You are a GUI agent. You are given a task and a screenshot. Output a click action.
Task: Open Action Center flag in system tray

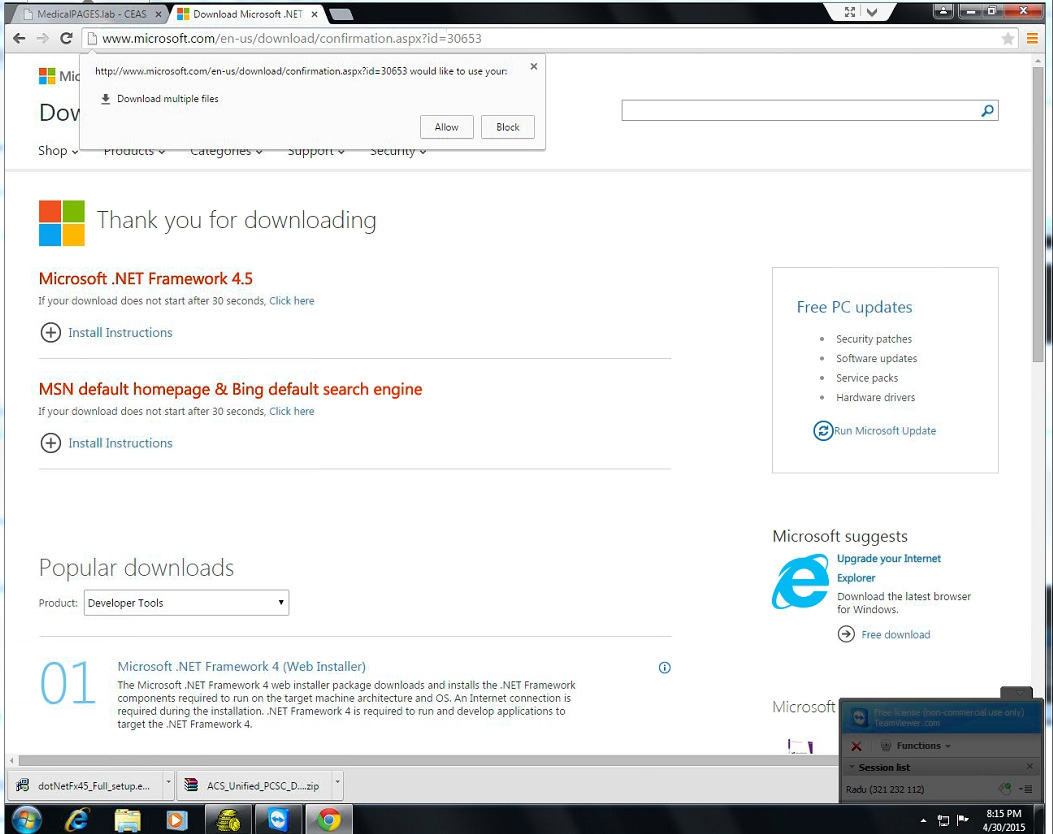963,819
